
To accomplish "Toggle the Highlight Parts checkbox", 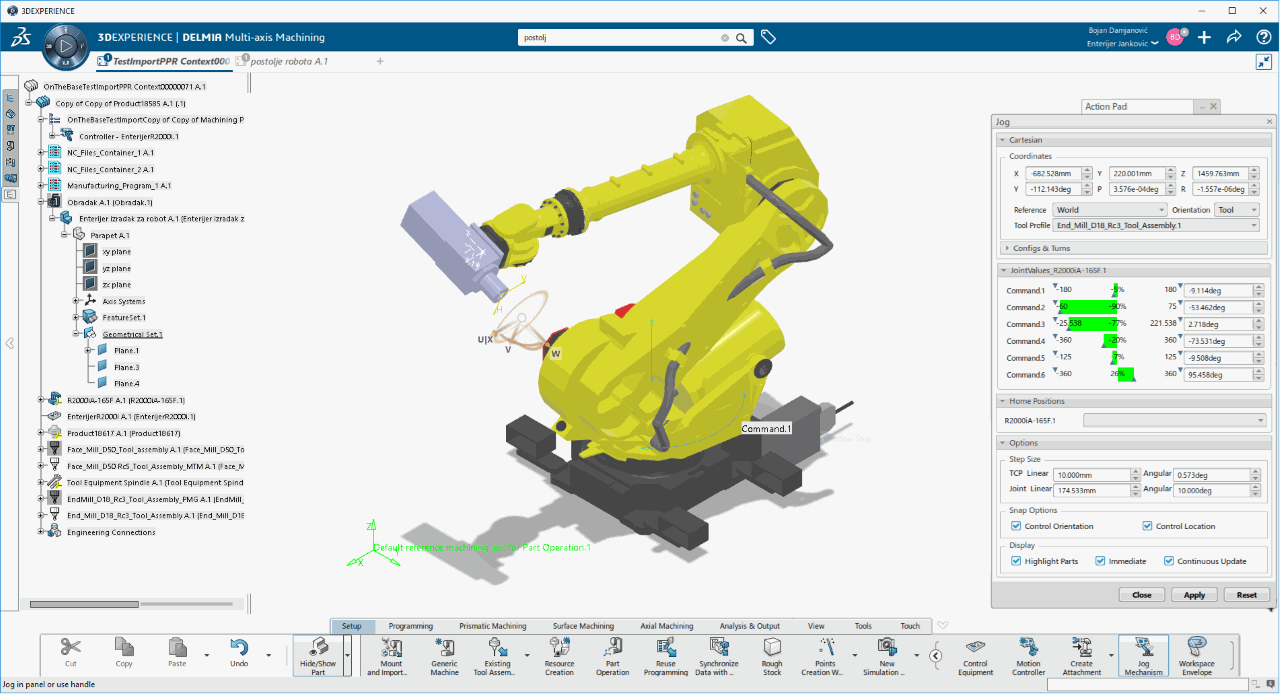I will click(1016, 561).
